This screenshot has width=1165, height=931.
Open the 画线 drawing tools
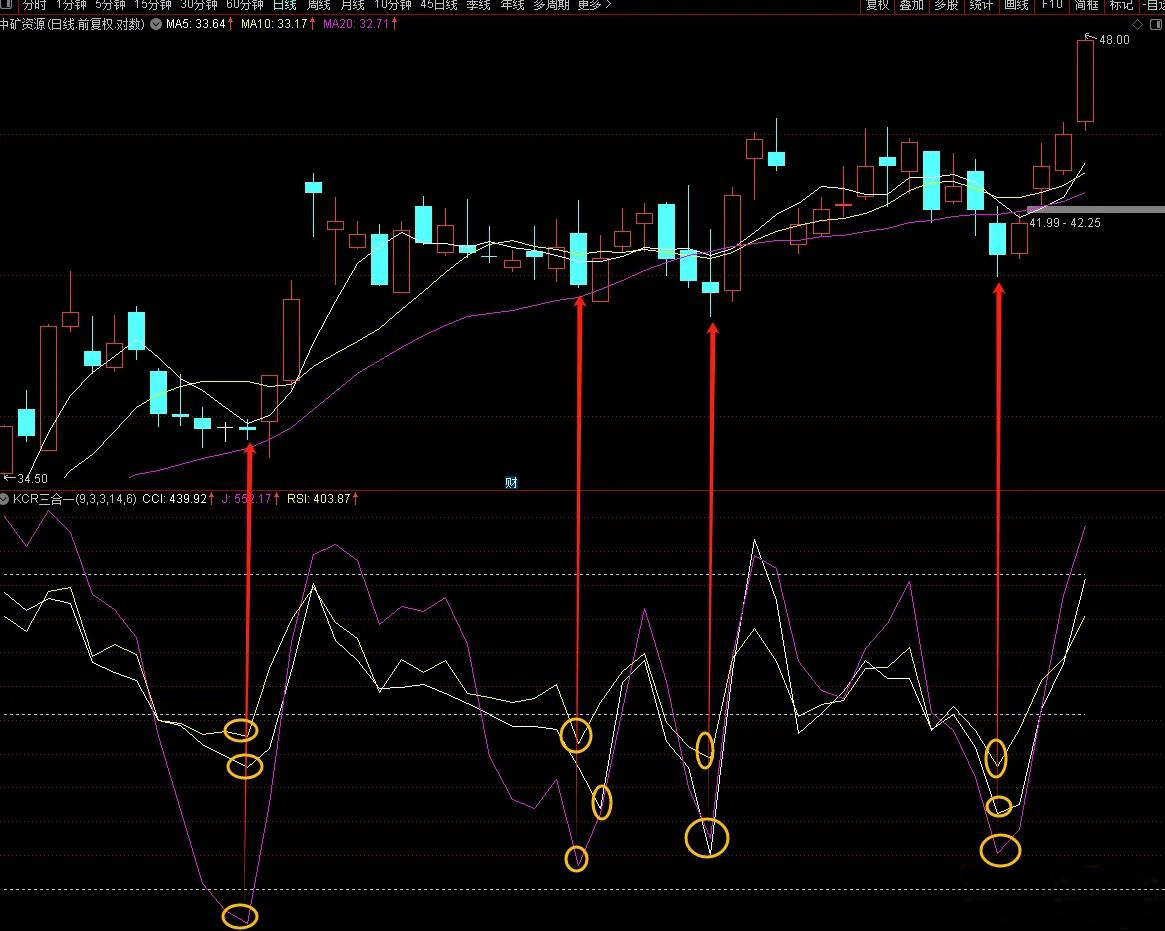(1016, 5)
